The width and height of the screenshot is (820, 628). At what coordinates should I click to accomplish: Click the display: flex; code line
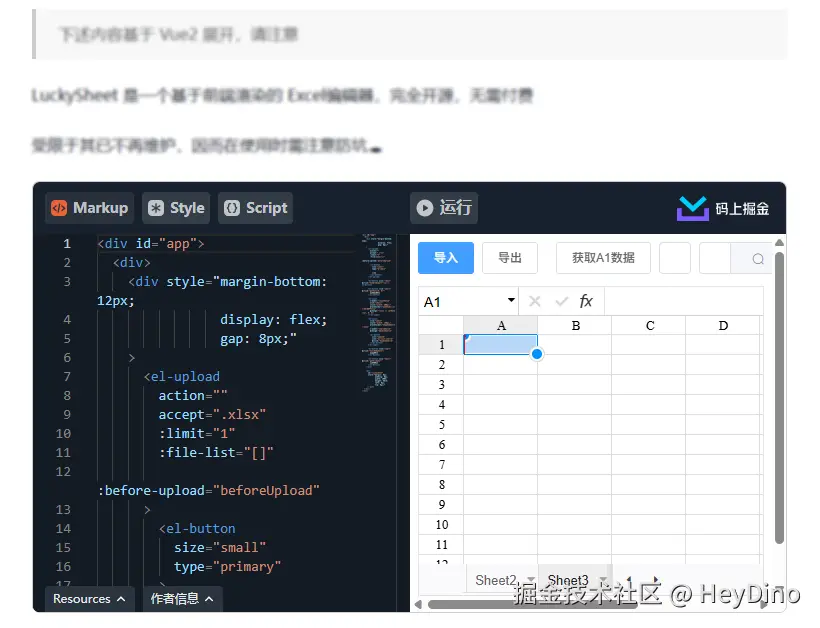(x=274, y=319)
